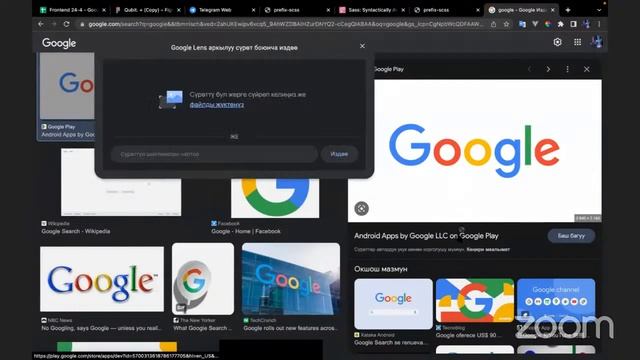
Task: Close the image preview panel
Action: point(587,69)
